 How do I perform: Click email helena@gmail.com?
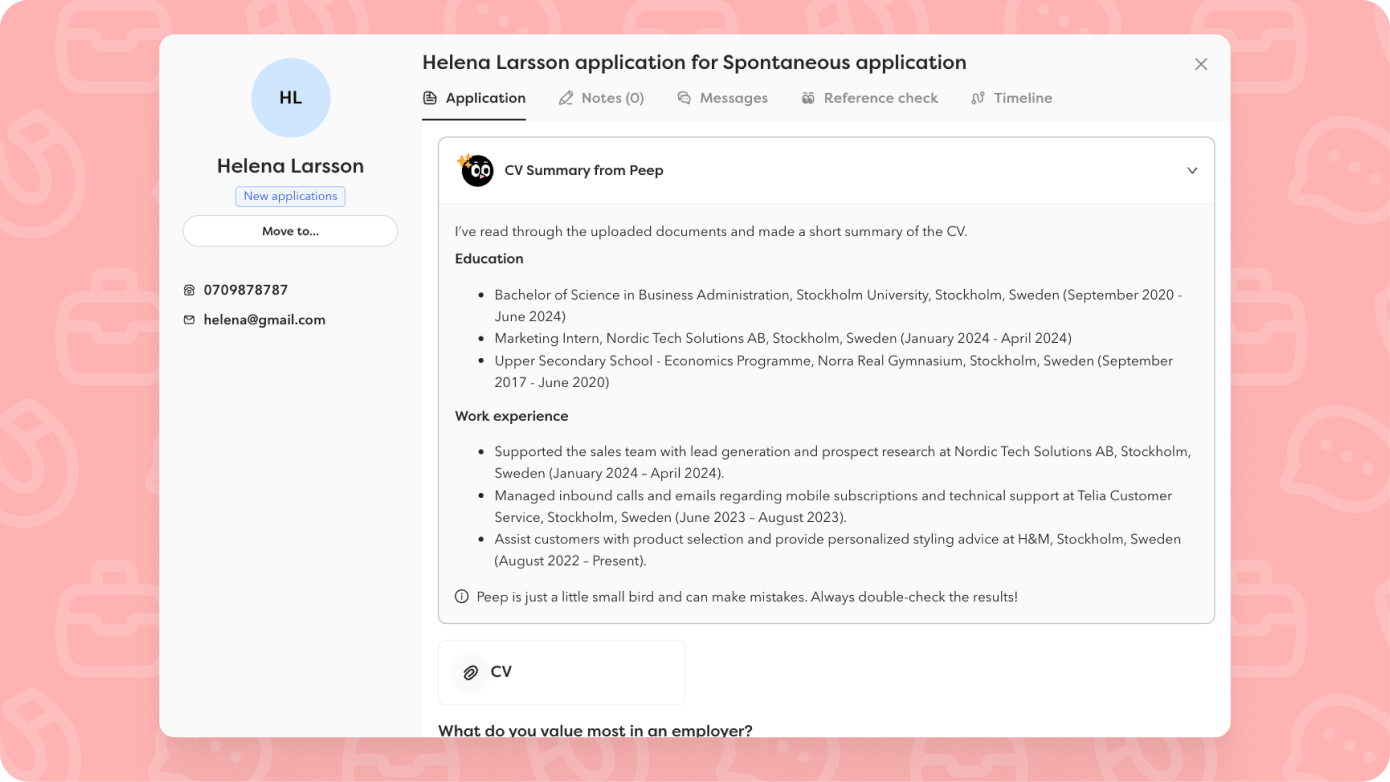click(265, 320)
